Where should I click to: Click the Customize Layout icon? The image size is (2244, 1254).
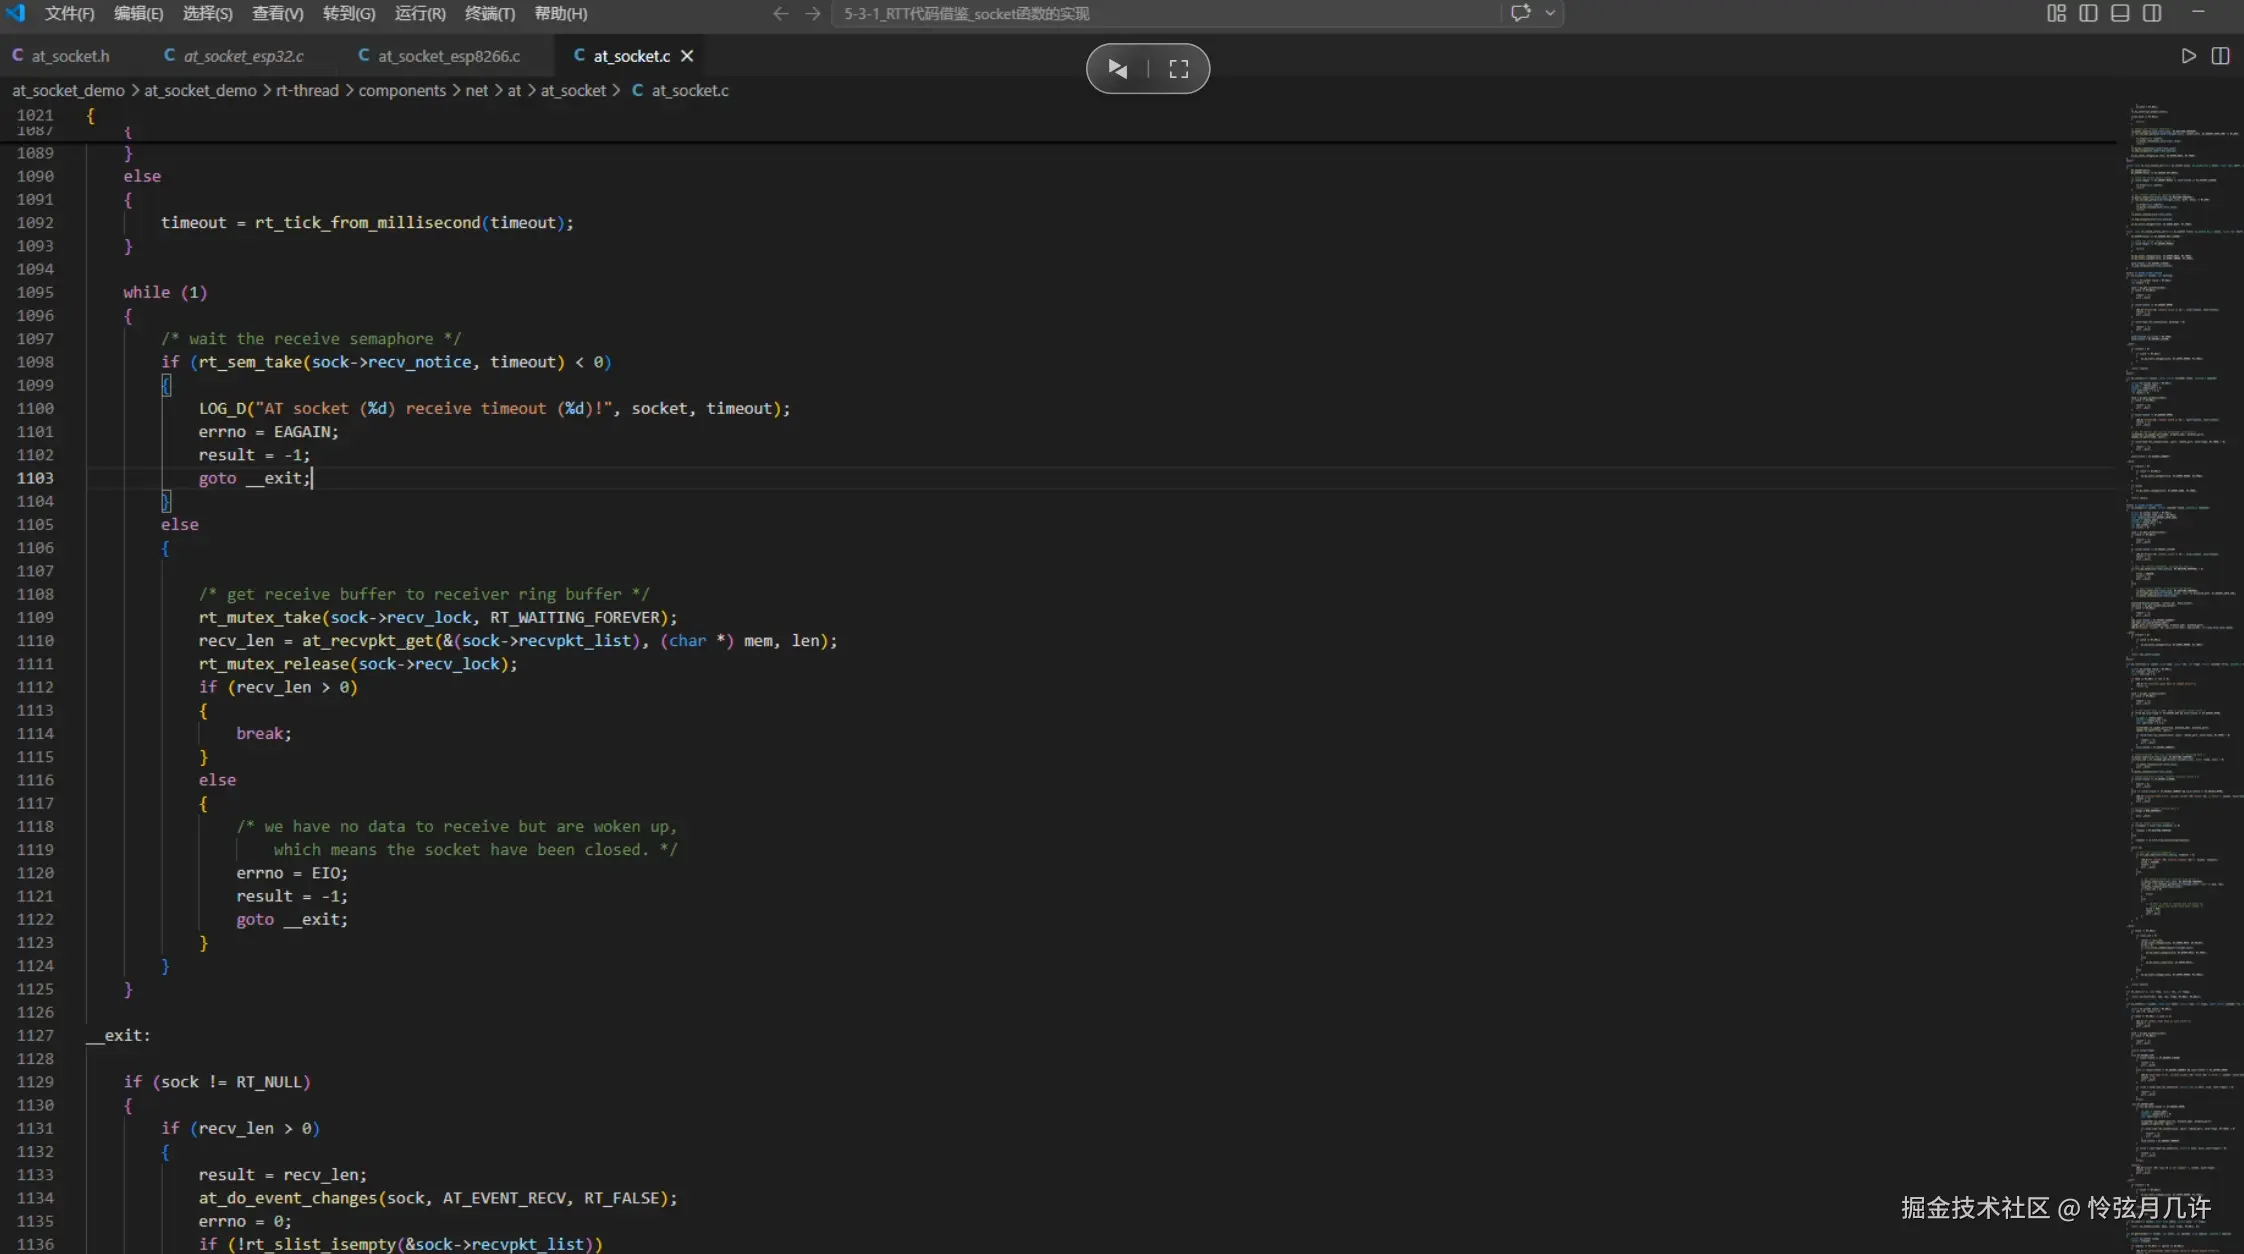click(2056, 13)
